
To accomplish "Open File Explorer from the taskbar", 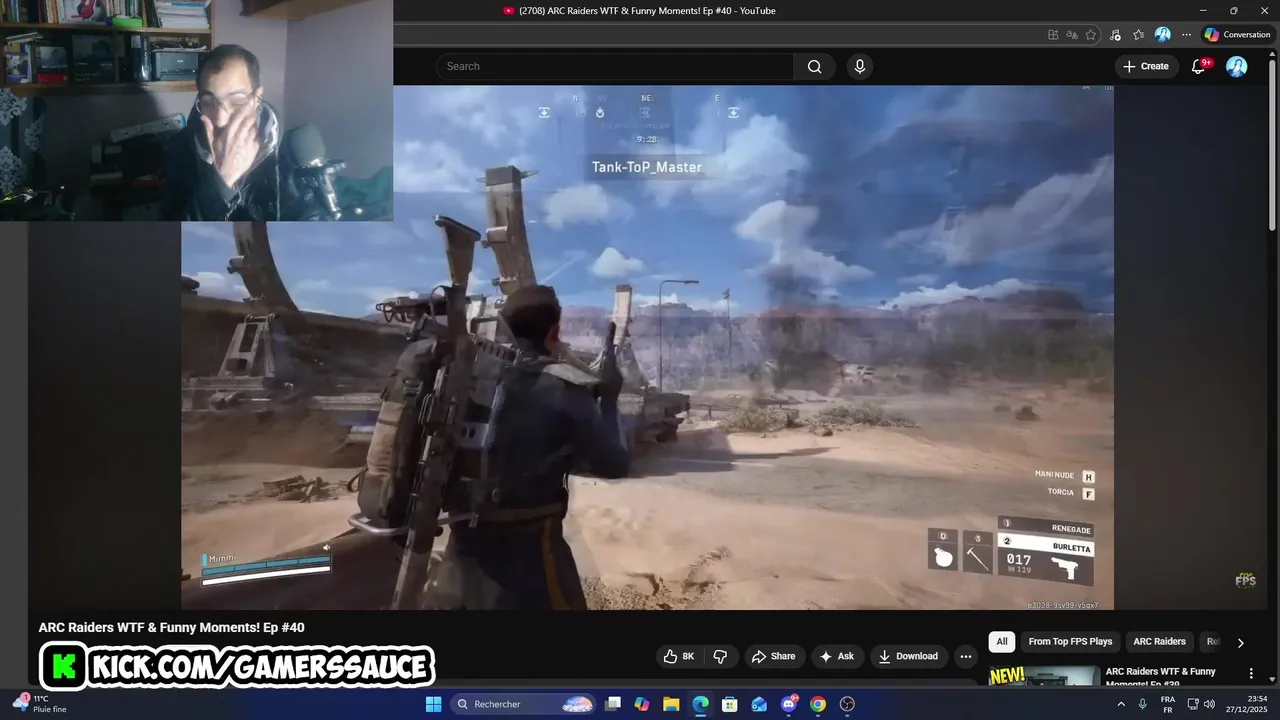I will click(x=671, y=704).
